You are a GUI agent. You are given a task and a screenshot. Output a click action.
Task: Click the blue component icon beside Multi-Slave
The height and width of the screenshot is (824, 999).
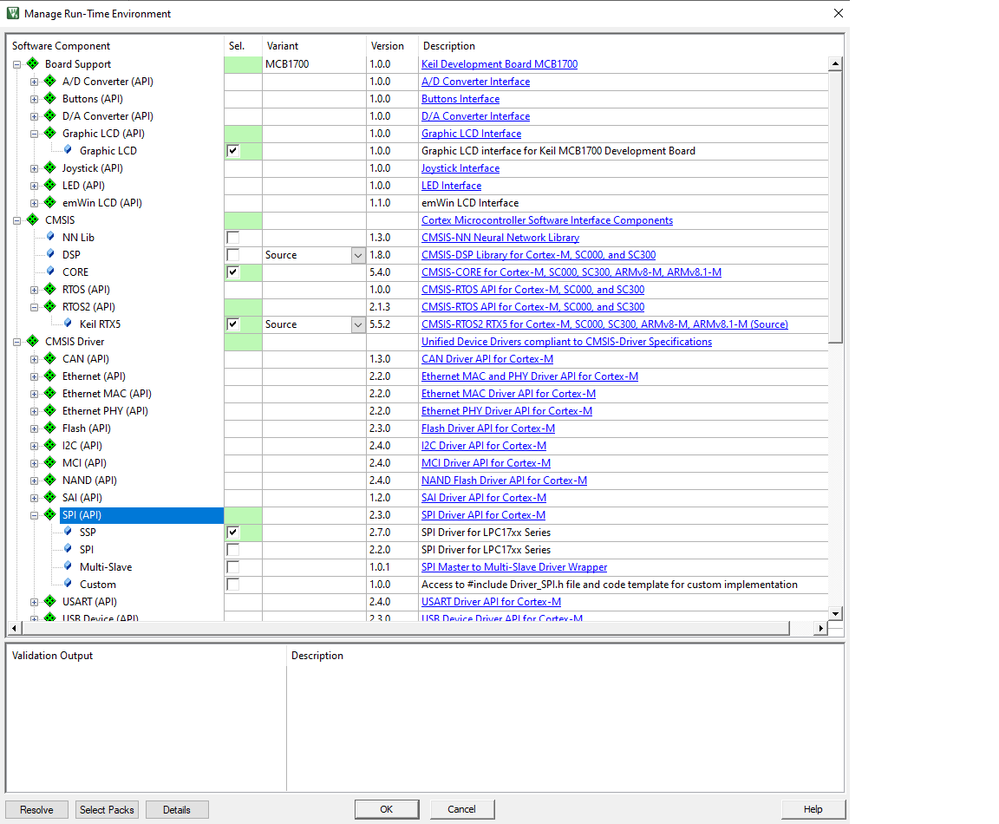(68, 566)
